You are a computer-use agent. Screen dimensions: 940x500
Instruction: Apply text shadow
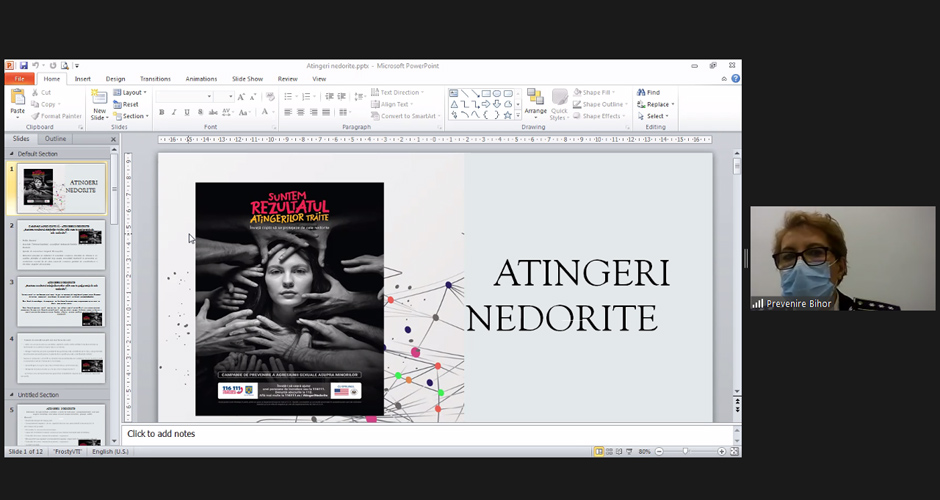200,112
